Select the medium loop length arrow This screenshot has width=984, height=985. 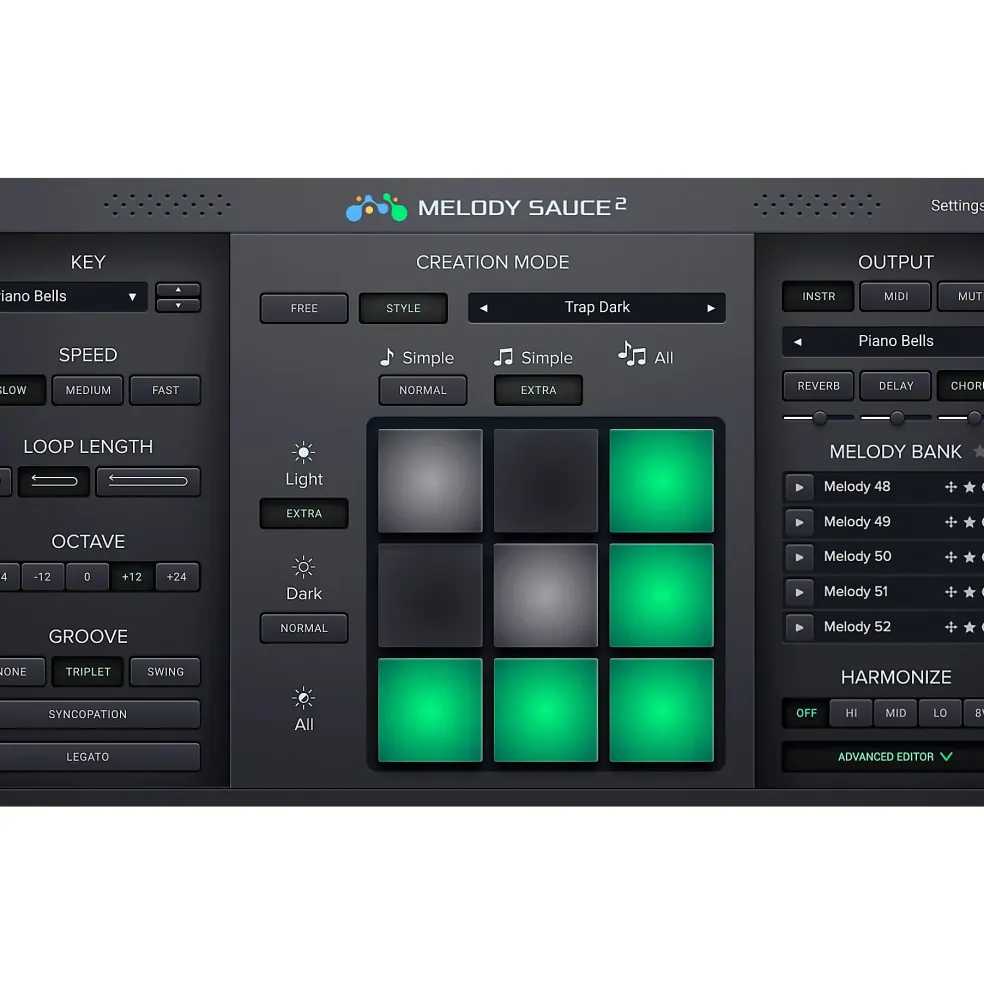(54, 482)
